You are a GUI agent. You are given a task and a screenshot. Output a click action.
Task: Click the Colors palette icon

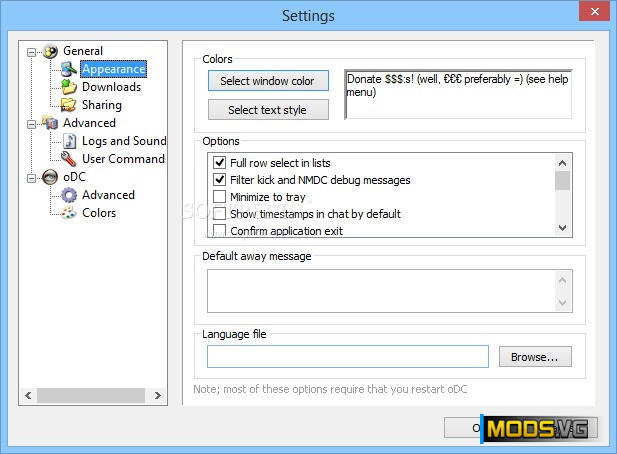coord(69,213)
